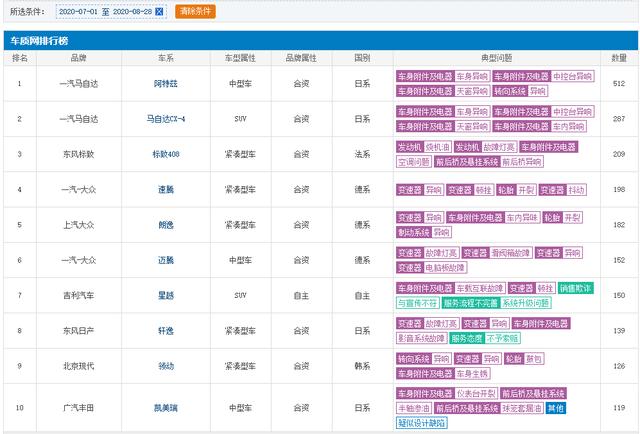Click the 数量 column header

(619, 58)
